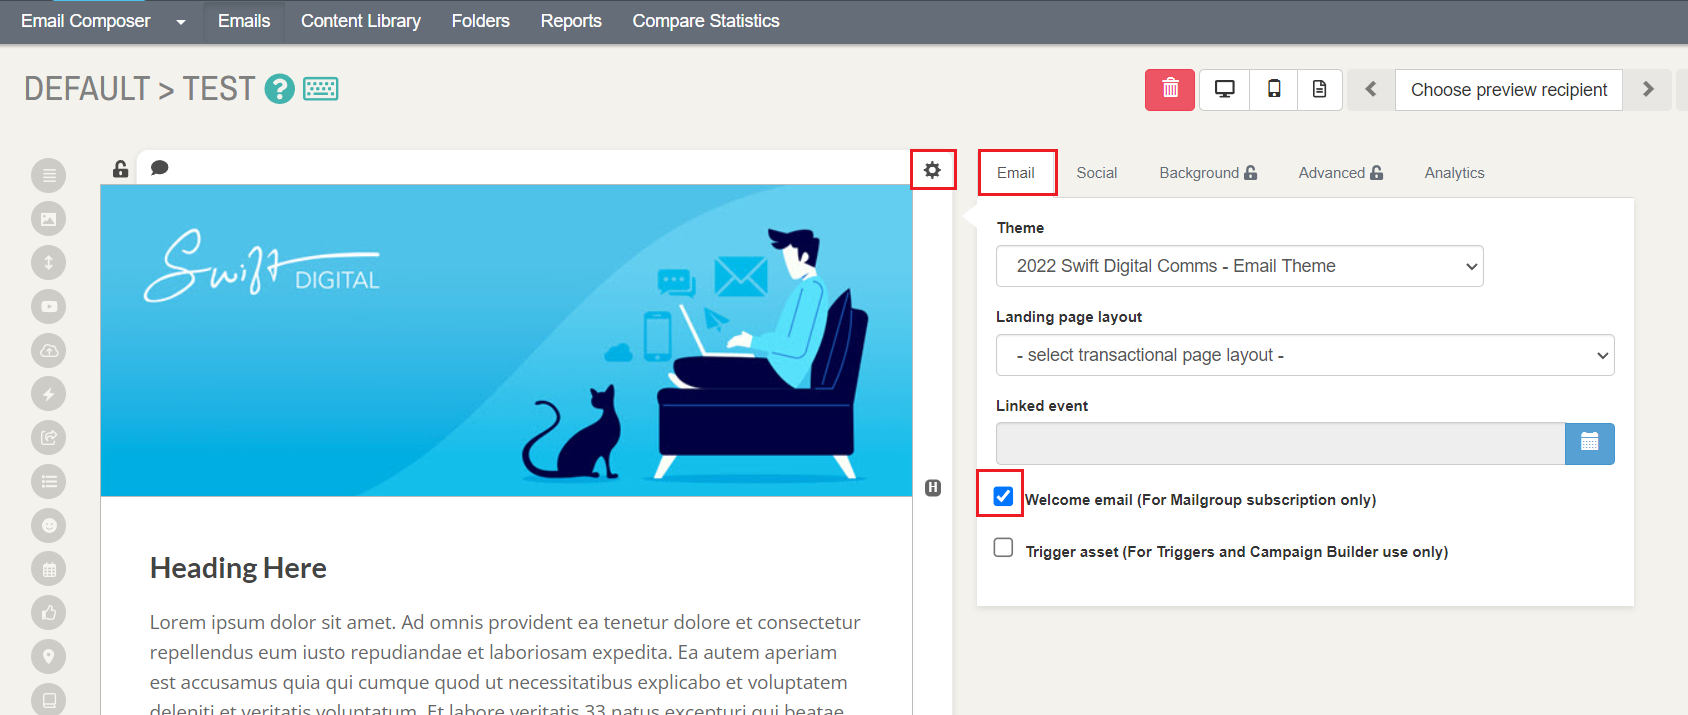Open comments speech bubble icon
Viewport: 1688px width, 715px height.
159,168
